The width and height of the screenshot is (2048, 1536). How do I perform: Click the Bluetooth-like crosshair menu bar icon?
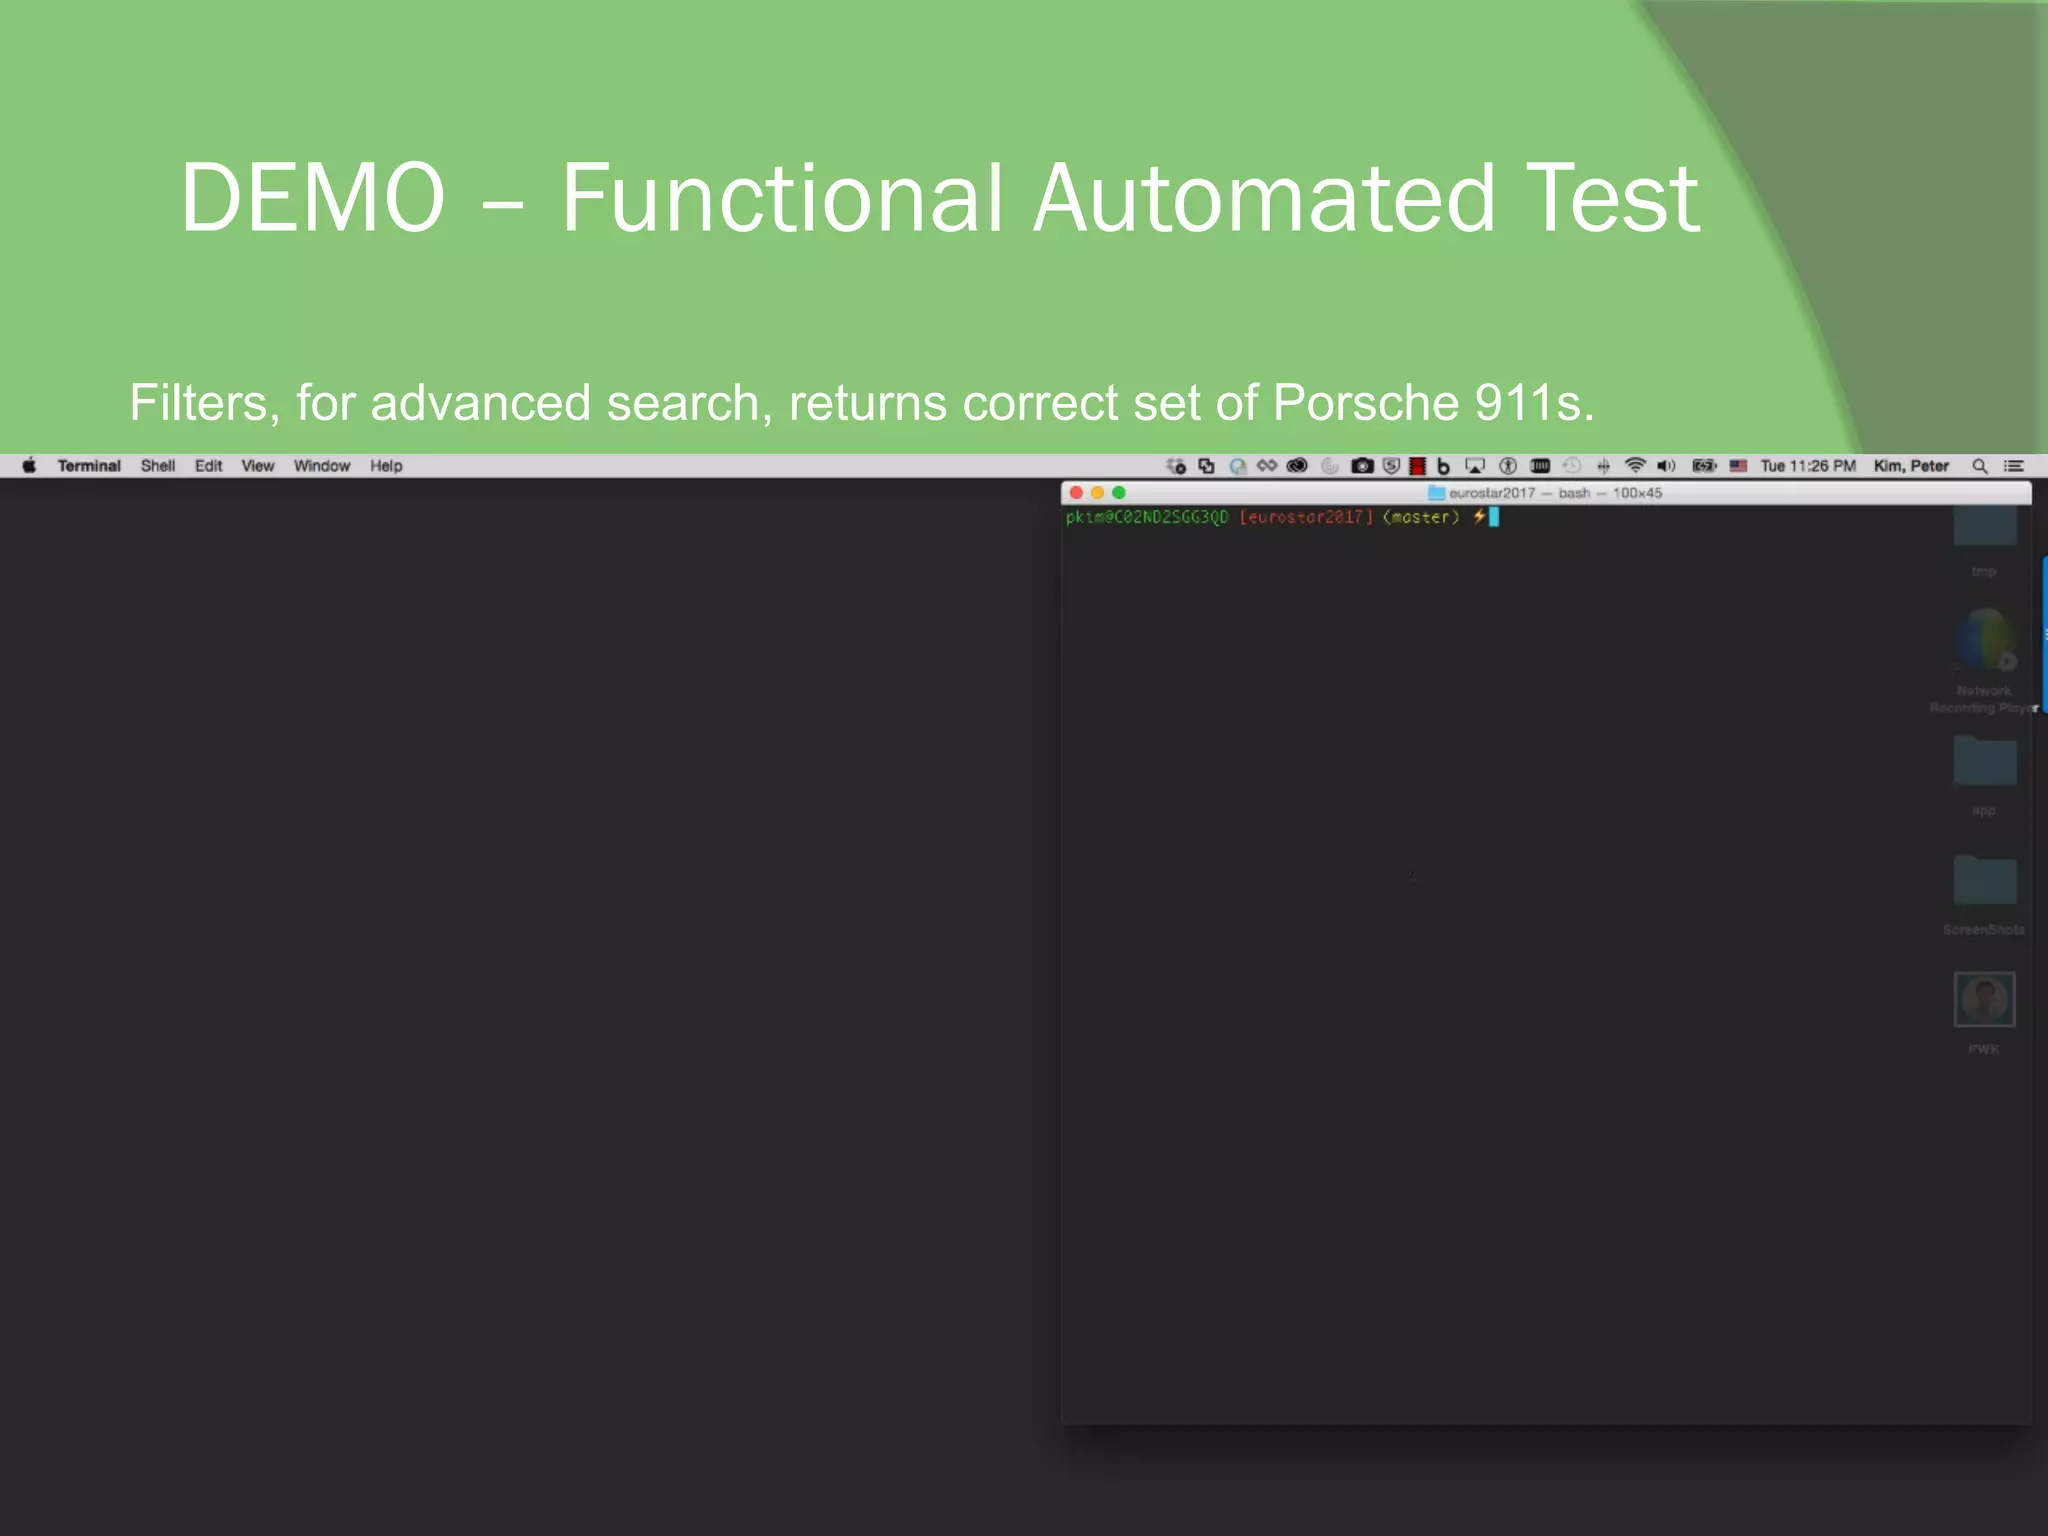tap(1604, 466)
